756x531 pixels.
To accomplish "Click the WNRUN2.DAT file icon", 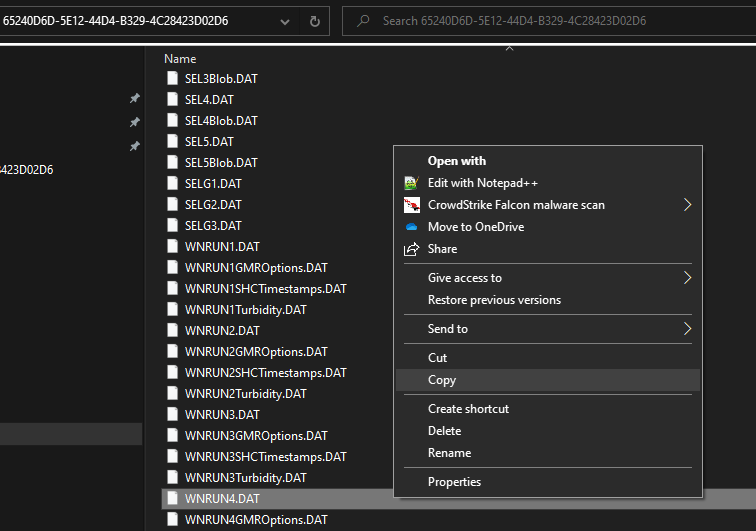I will click(x=172, y=330).
